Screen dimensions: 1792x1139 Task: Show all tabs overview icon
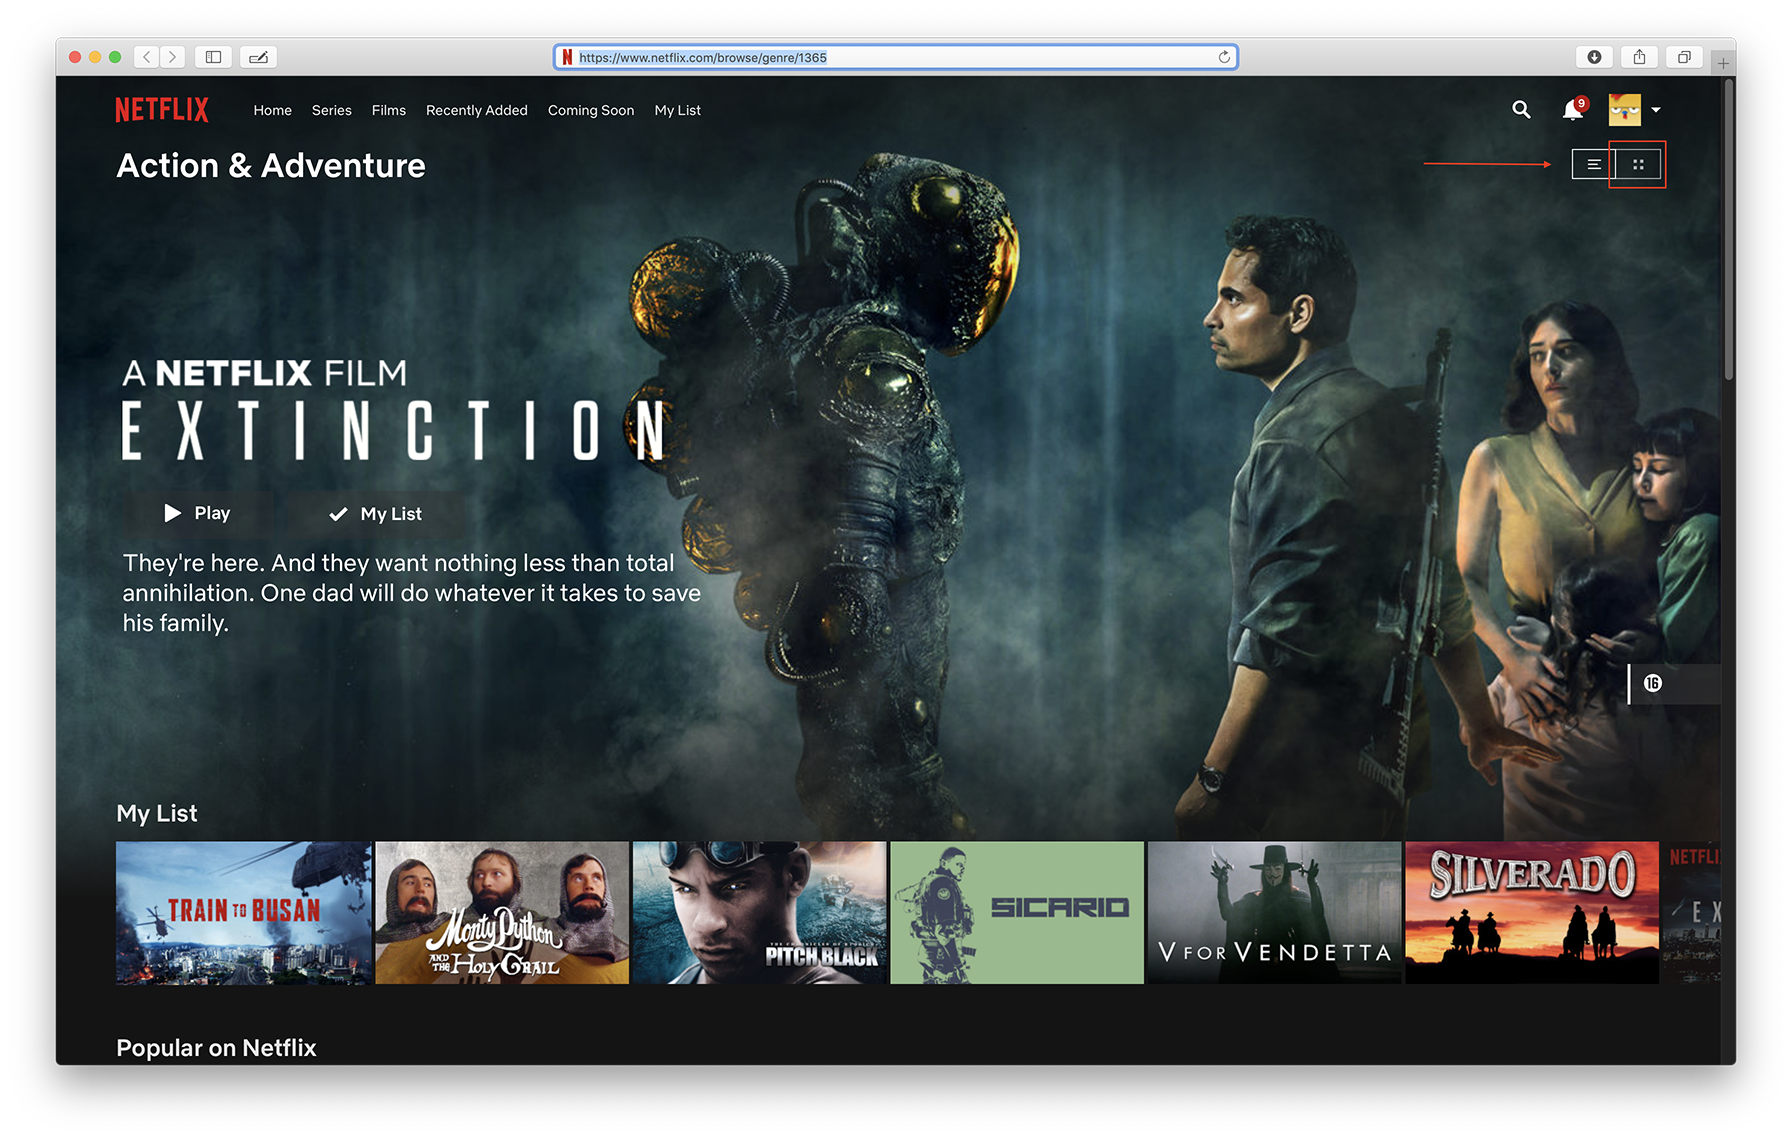coord(1684,57)
